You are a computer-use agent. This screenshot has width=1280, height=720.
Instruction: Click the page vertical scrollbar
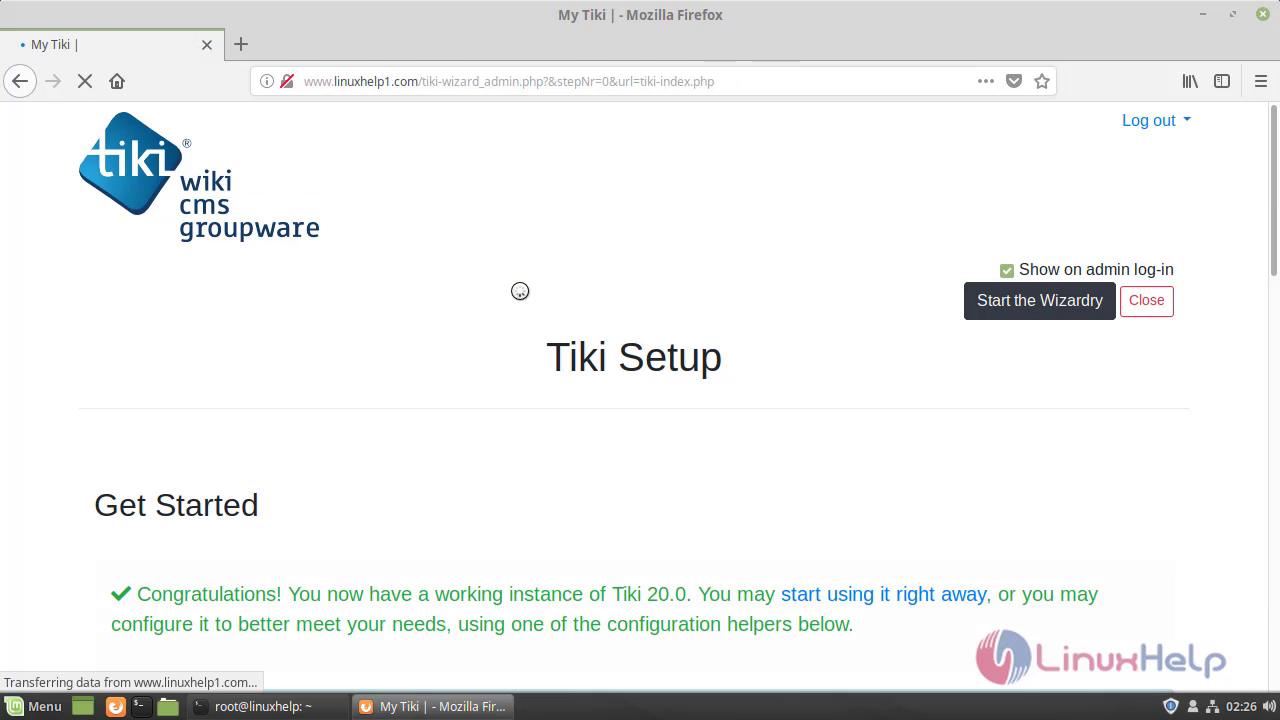(x=1273, y=190)
